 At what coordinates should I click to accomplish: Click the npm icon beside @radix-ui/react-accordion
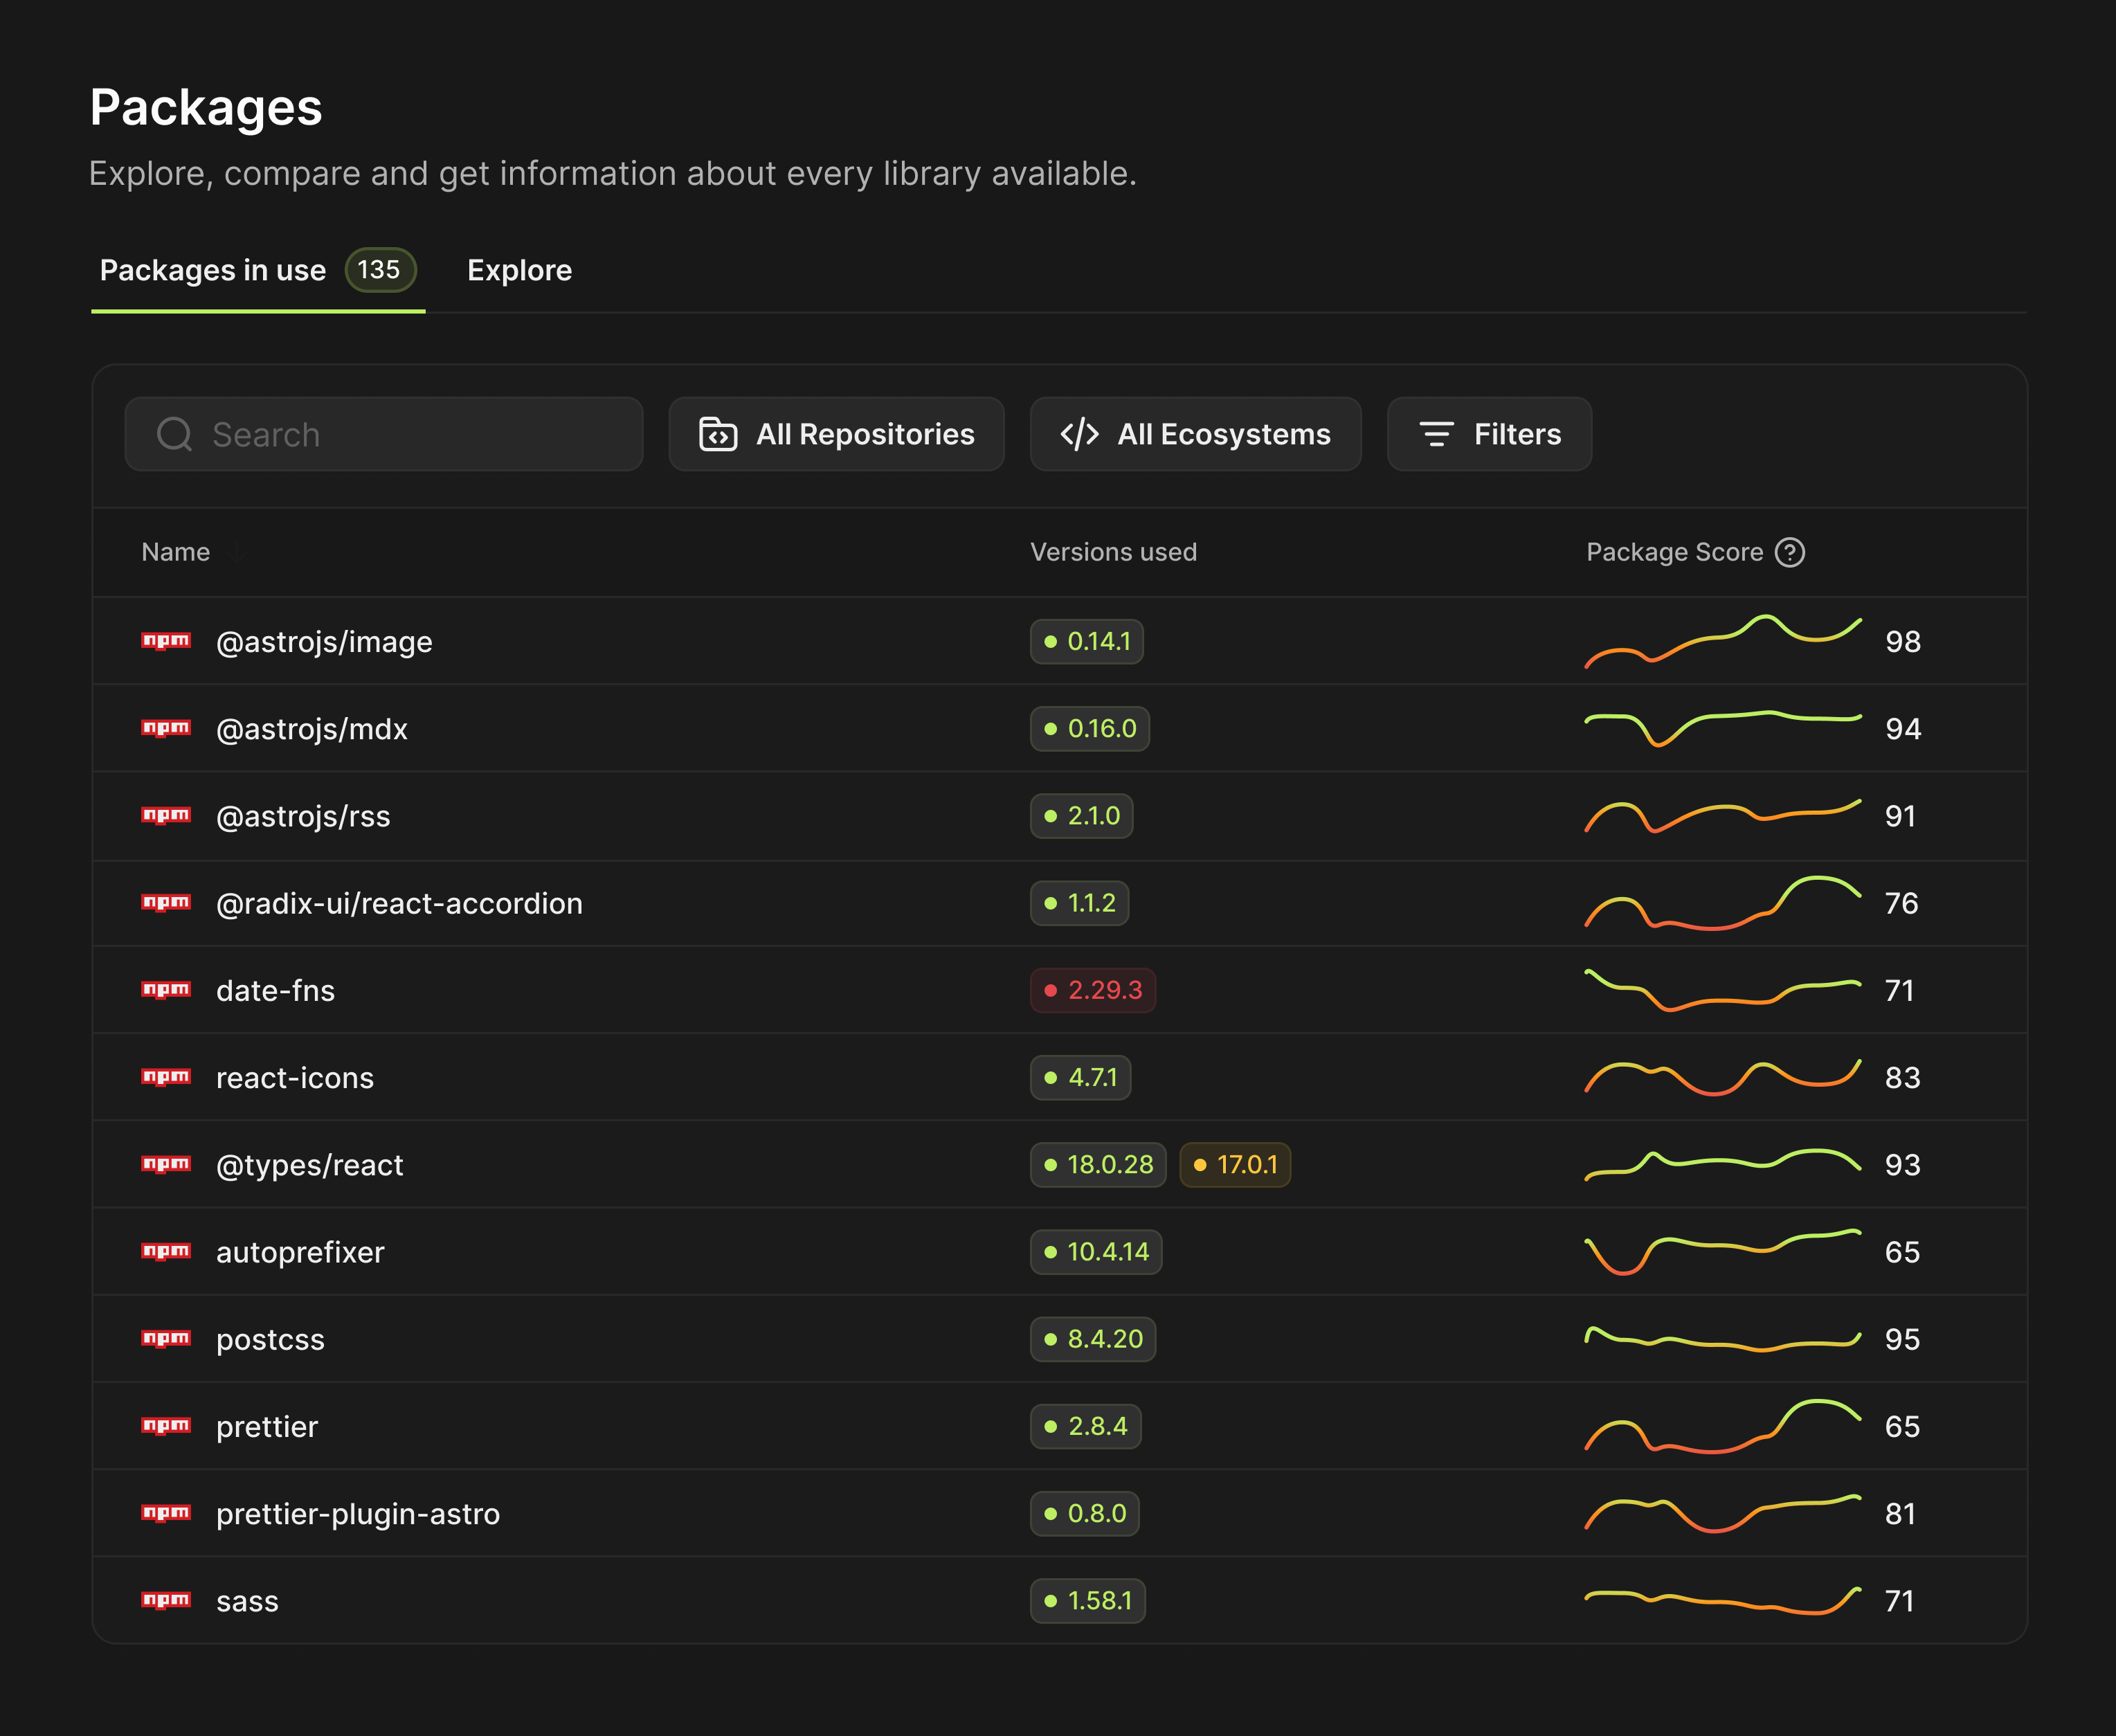[166, 902]
